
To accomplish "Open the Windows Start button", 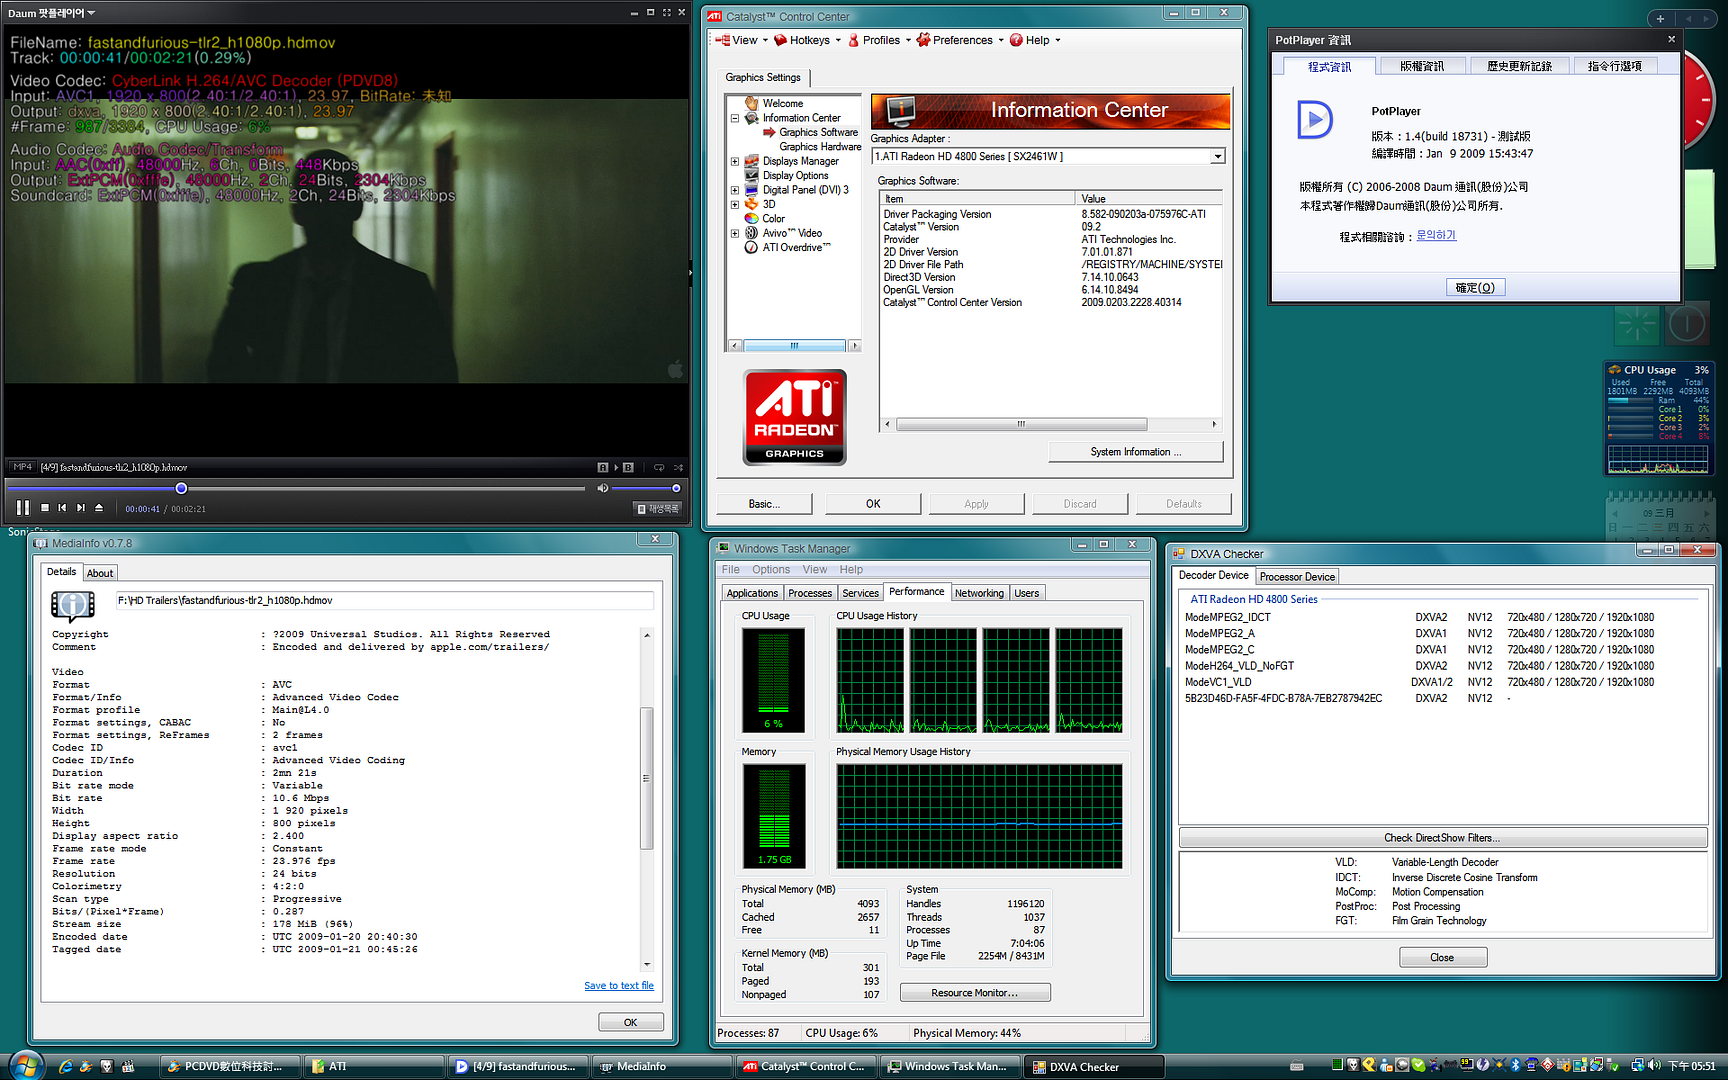I will point(24,1064).
